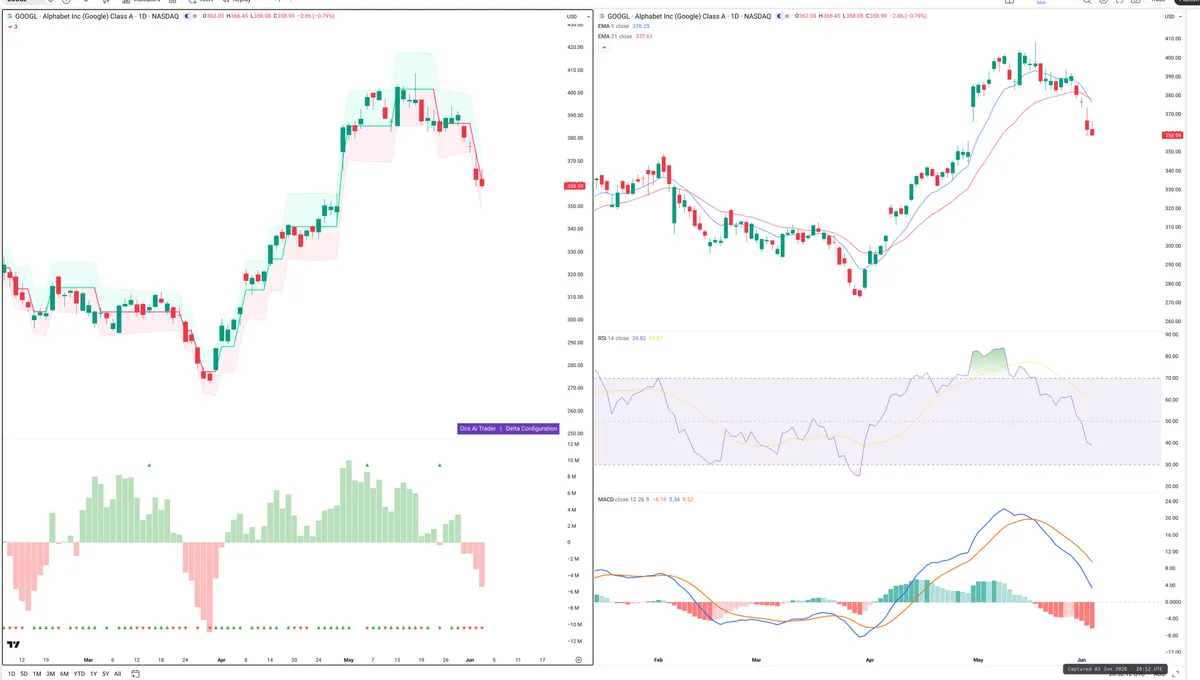The image size is (1200, 680).
Task: Expand the 3 hidden indicators in left chart
Action: click(11, 27)
